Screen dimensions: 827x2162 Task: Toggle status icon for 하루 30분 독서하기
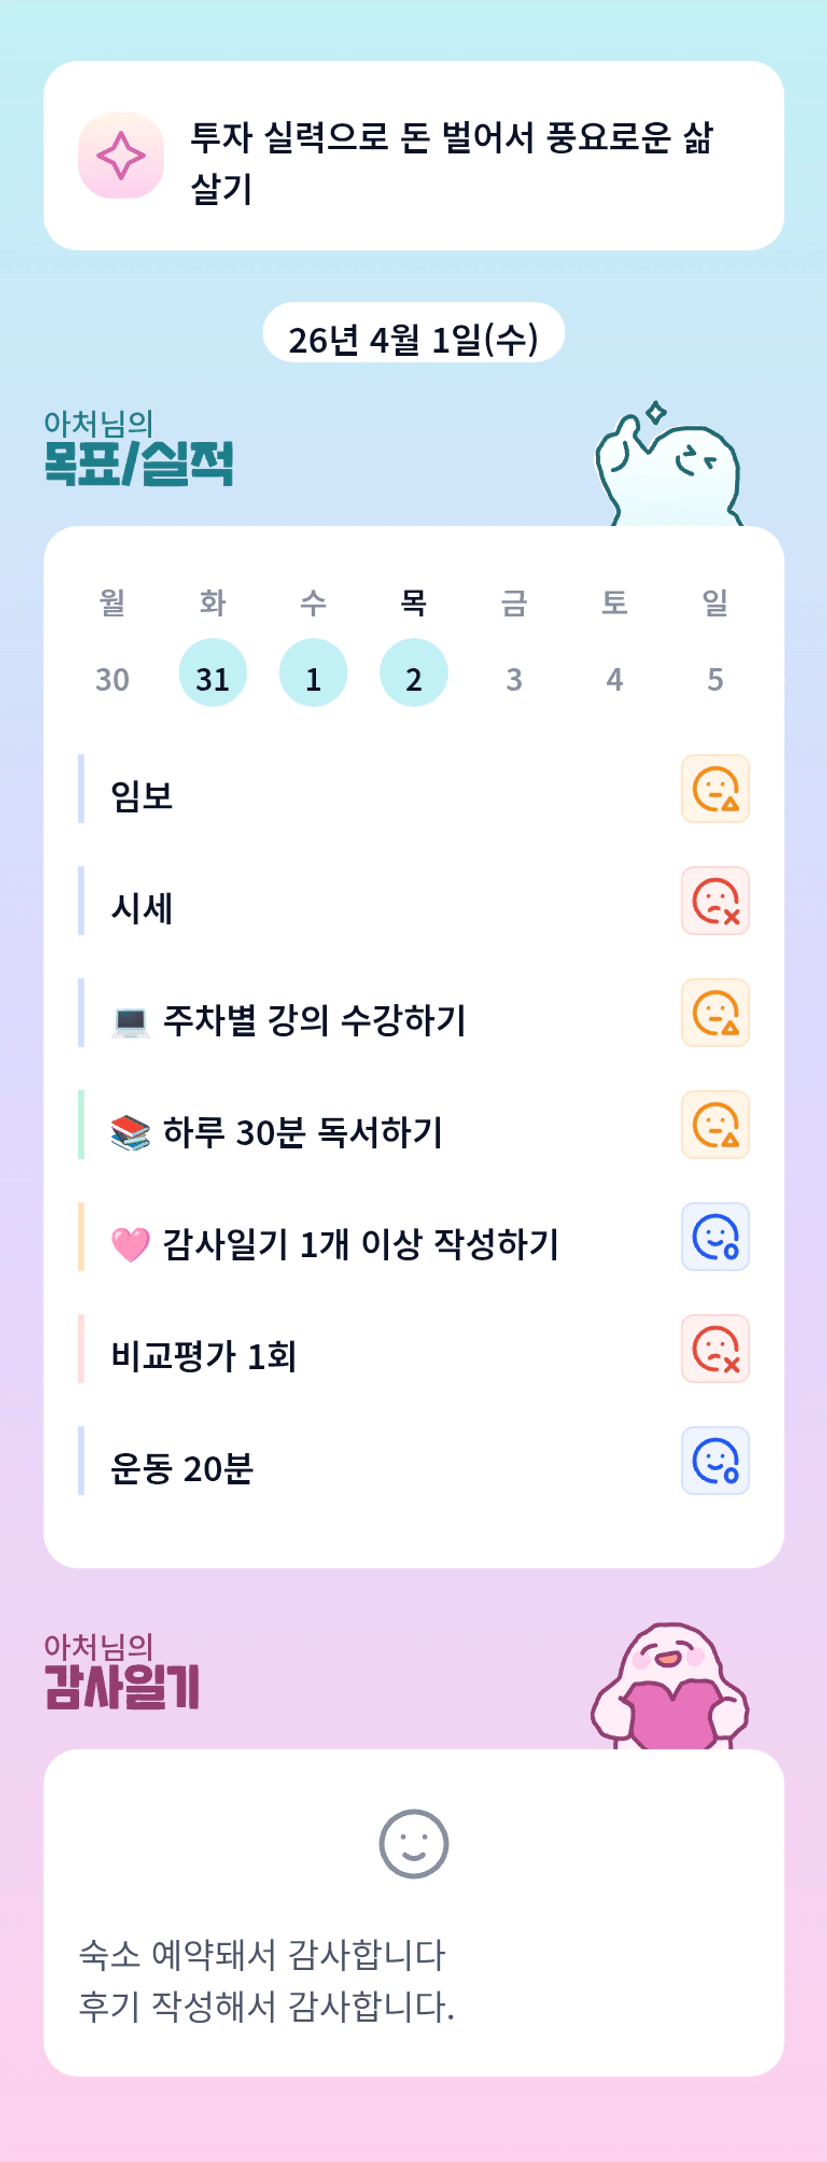pos(715,1125)
